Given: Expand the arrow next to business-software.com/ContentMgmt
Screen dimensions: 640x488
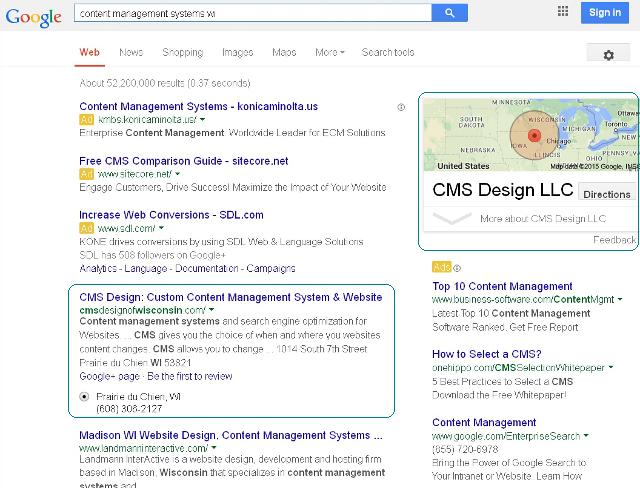Looking at the screenshot, I should pyautogui.click(x=620, y=299).
